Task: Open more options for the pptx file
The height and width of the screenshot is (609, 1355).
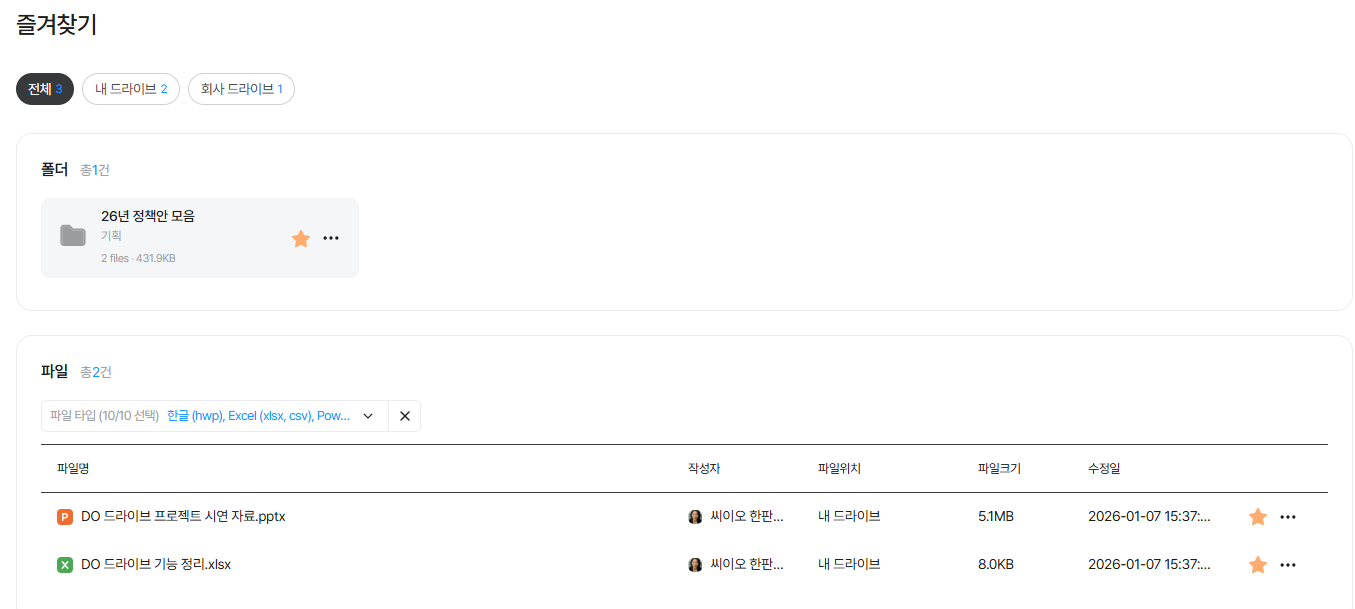Action: tap(1288, 517)
